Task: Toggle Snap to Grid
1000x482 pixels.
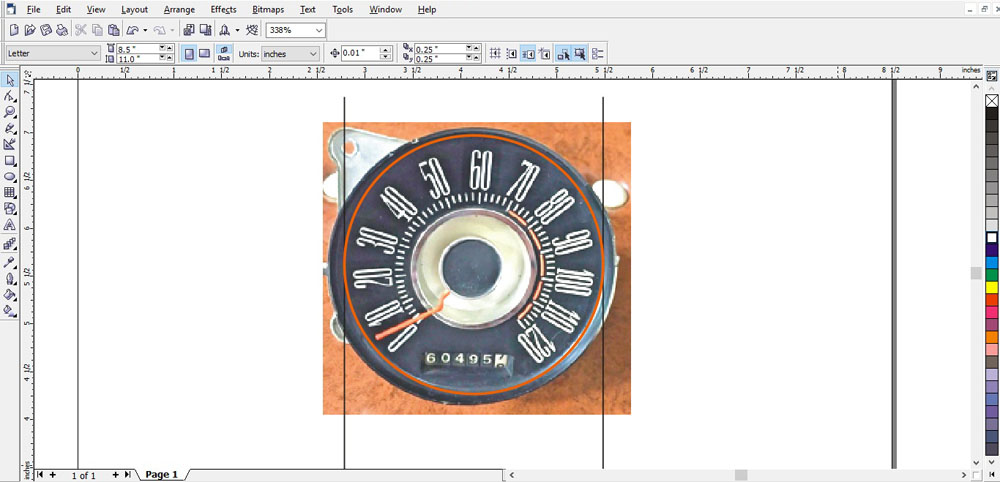Action: (x=495, y=54)
